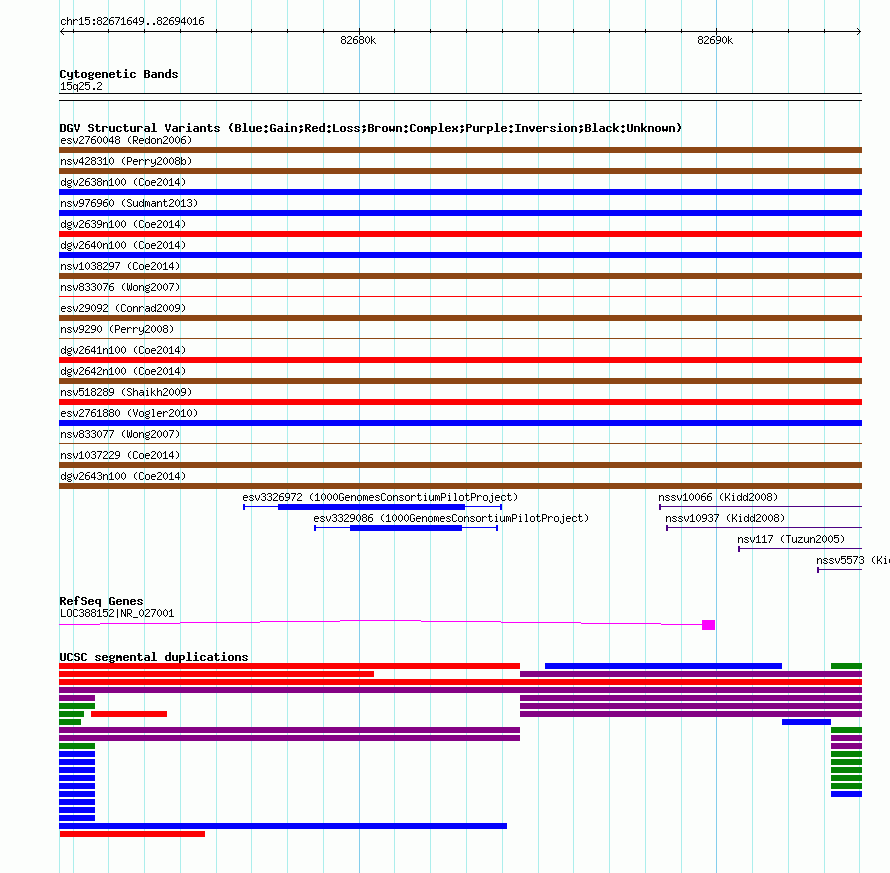Click nsv518289 (Shaikh2009) label
Screen dimensions: 890x873
126,392
